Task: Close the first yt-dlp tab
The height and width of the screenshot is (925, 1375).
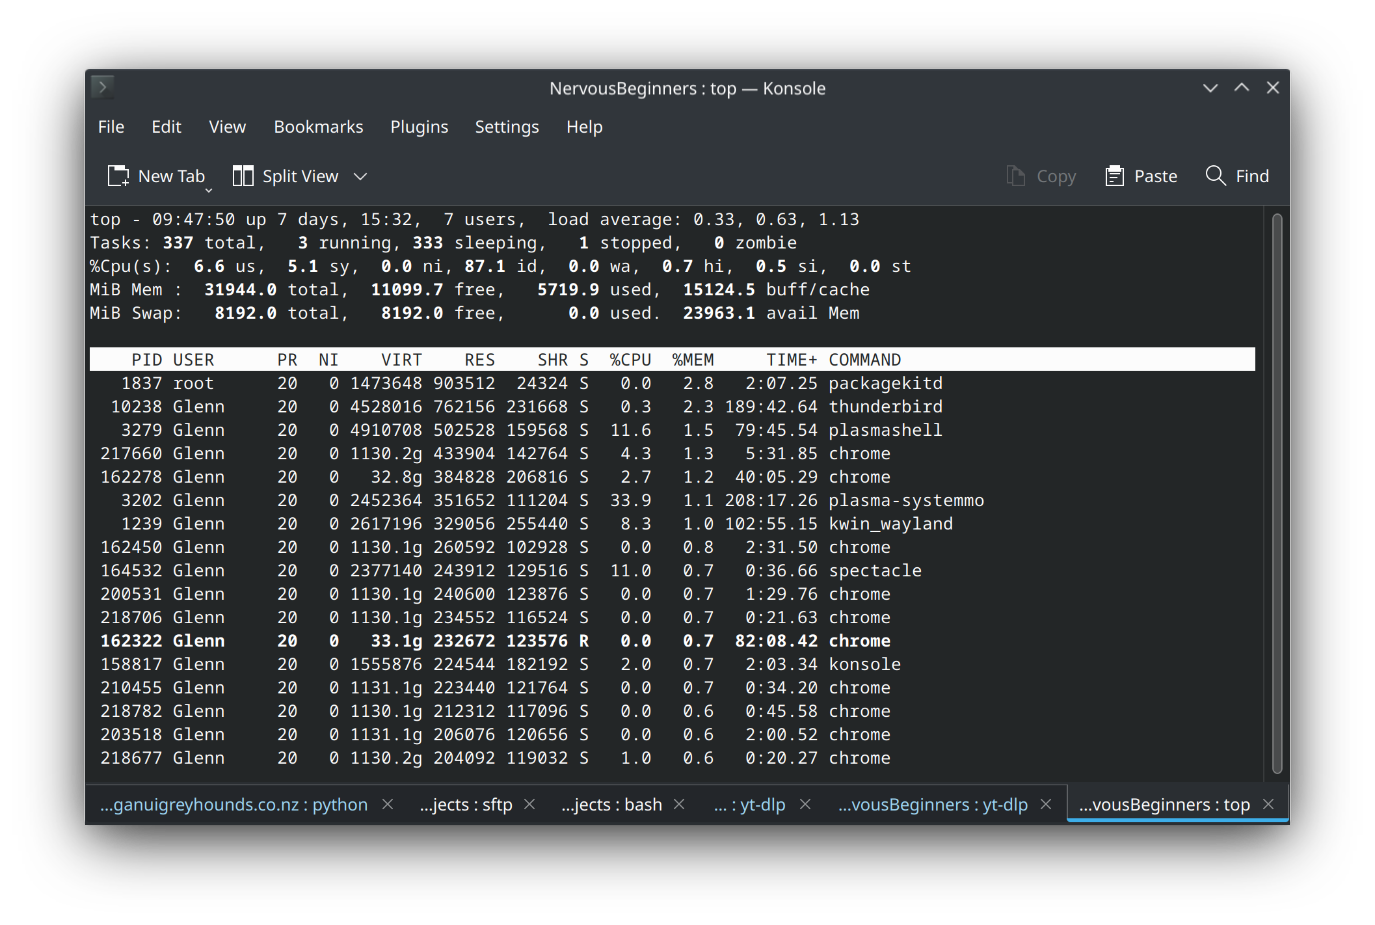Action: (x=805, y=804)
